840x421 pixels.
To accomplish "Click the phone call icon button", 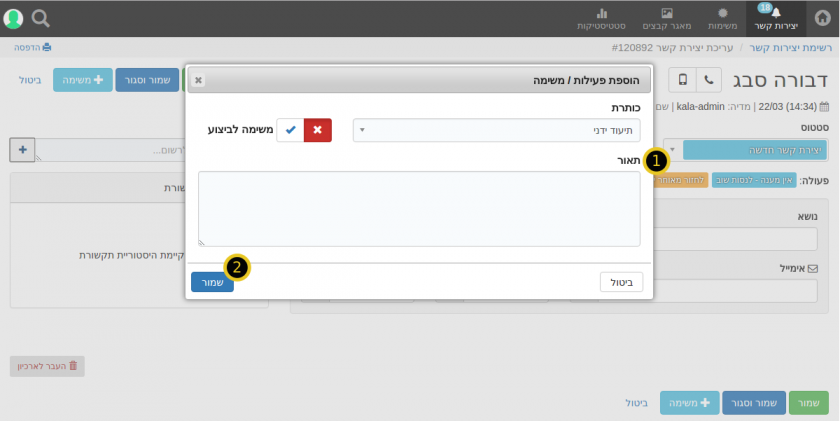I will tap(709, 80).
